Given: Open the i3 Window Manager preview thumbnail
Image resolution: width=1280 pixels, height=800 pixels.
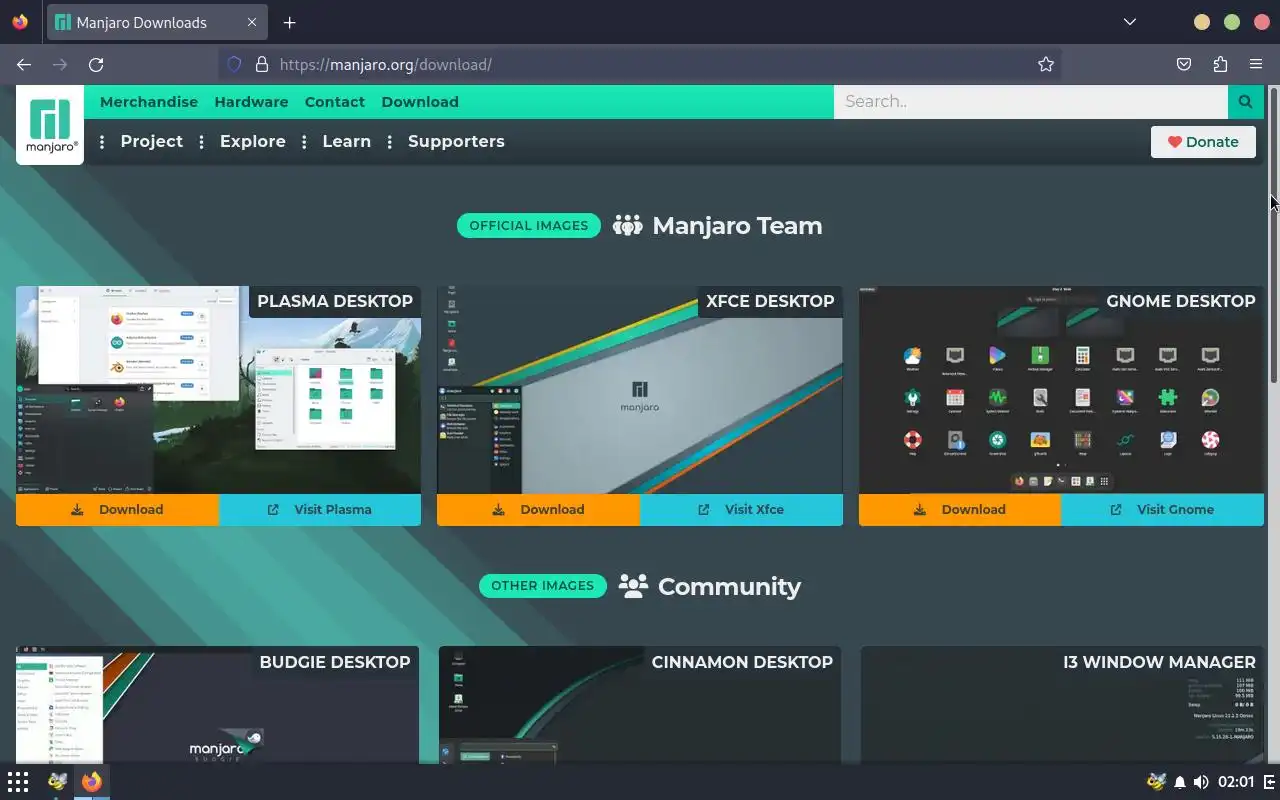Looking at the screenshot, I should coord(1062,705).
